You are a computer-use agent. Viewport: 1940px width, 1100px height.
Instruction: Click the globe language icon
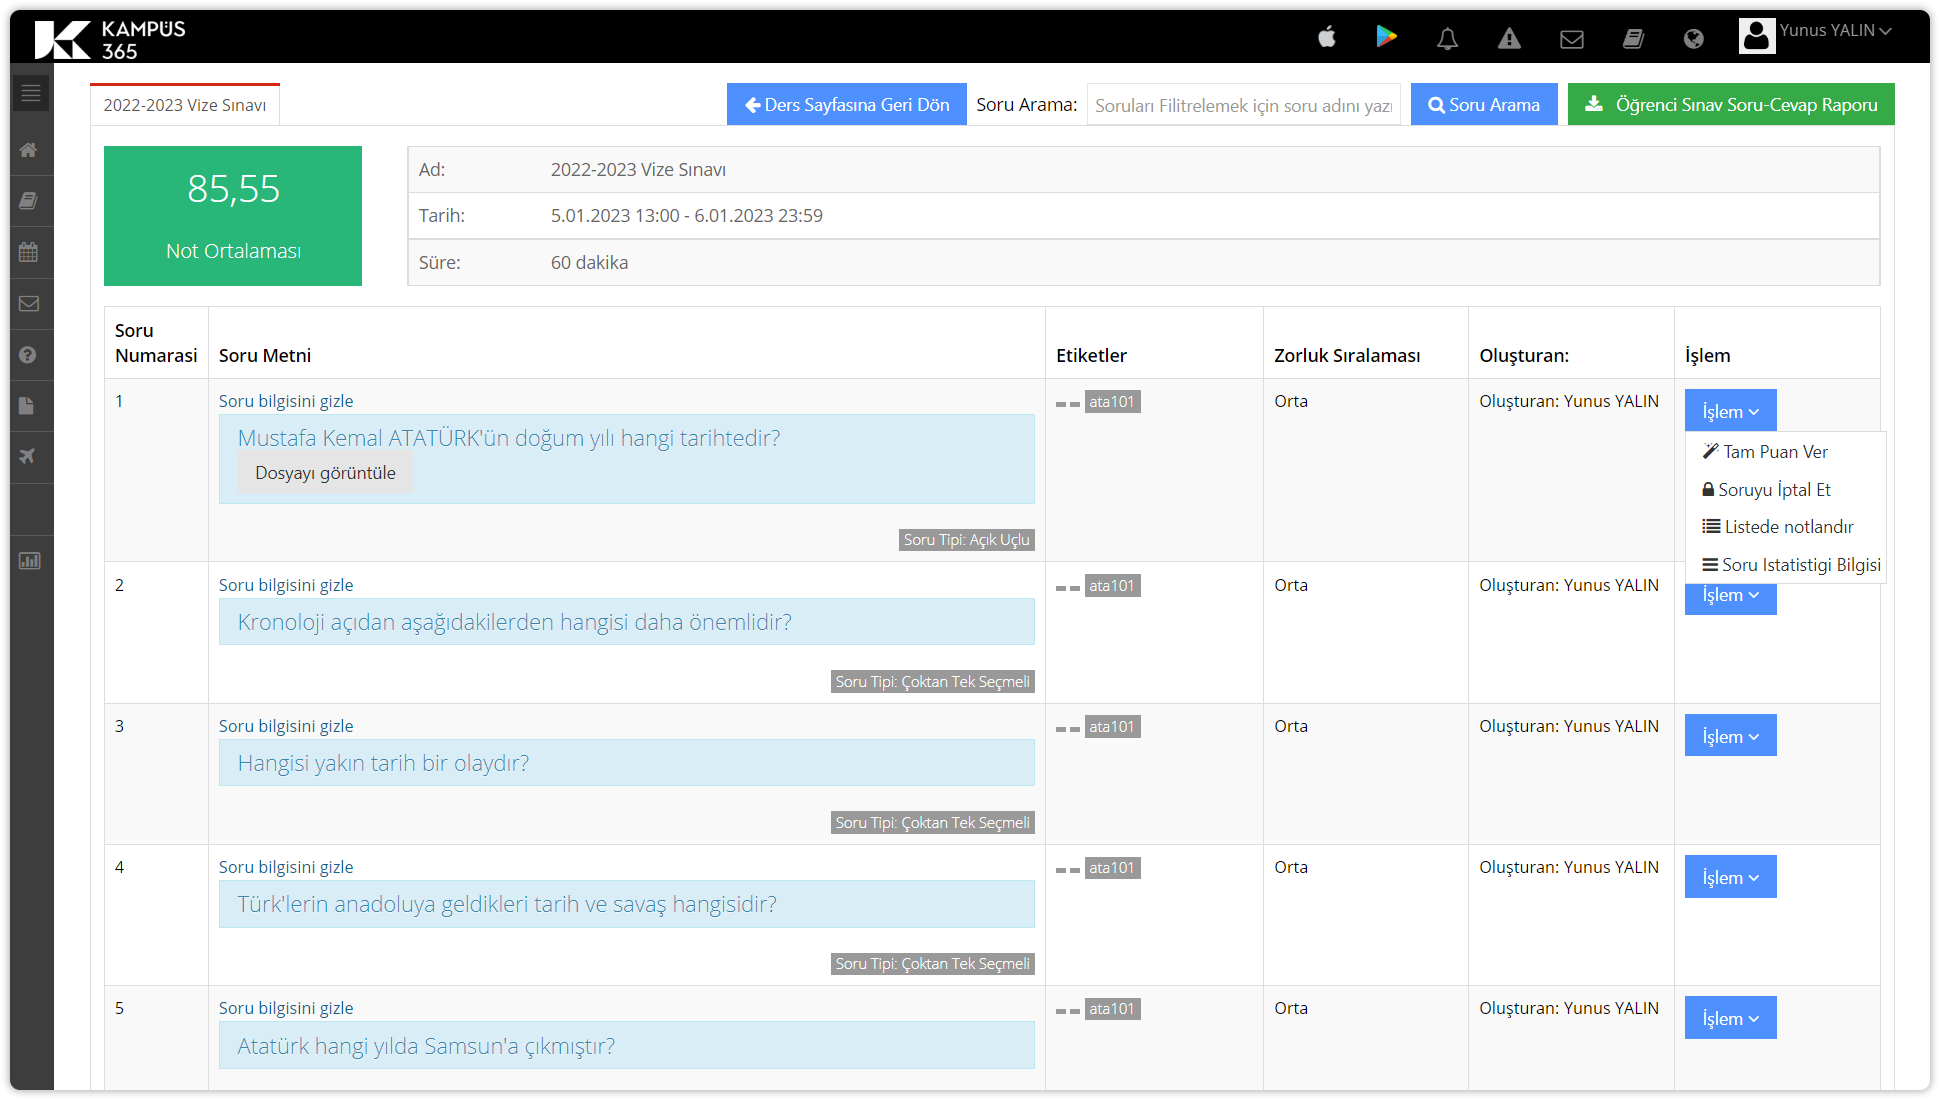tap(1693, 39)
